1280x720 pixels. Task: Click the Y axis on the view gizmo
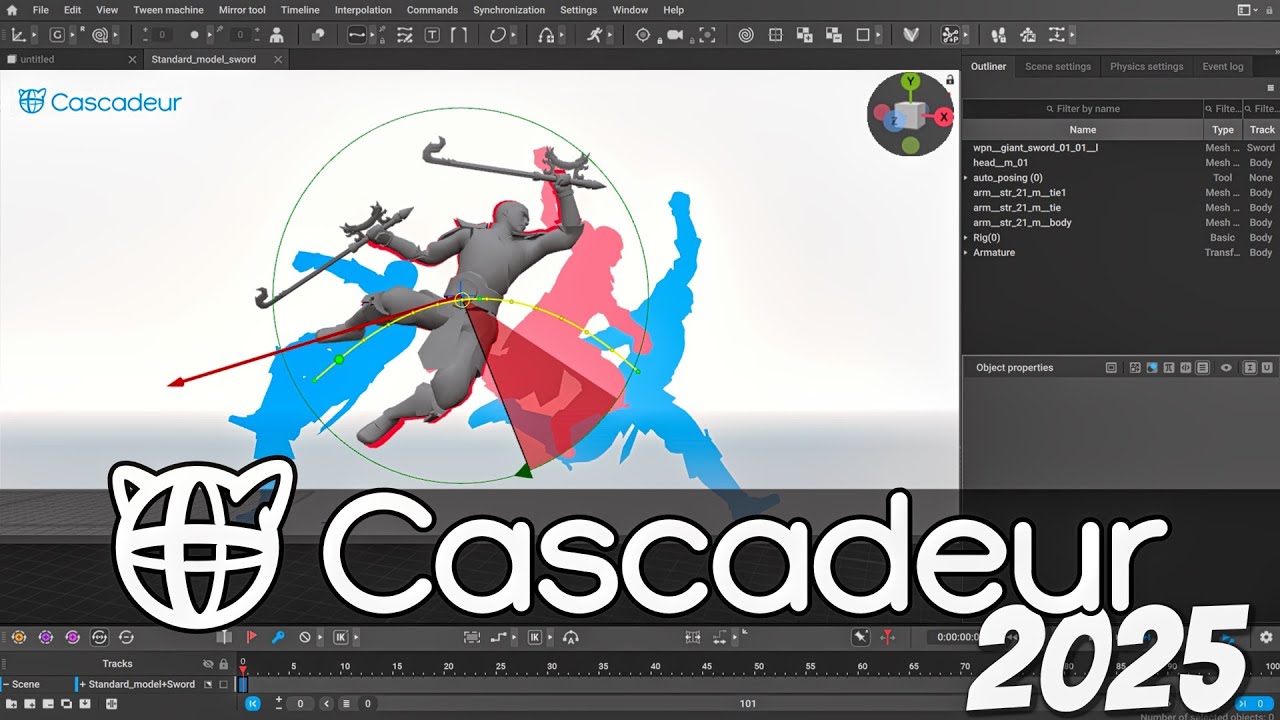click(910, 81)
